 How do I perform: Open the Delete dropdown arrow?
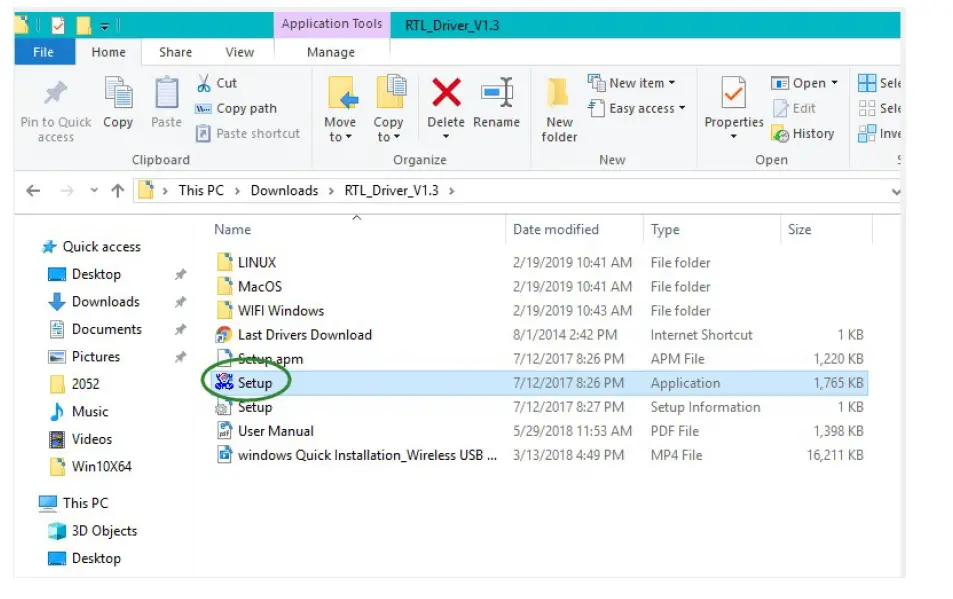(446, 137)
